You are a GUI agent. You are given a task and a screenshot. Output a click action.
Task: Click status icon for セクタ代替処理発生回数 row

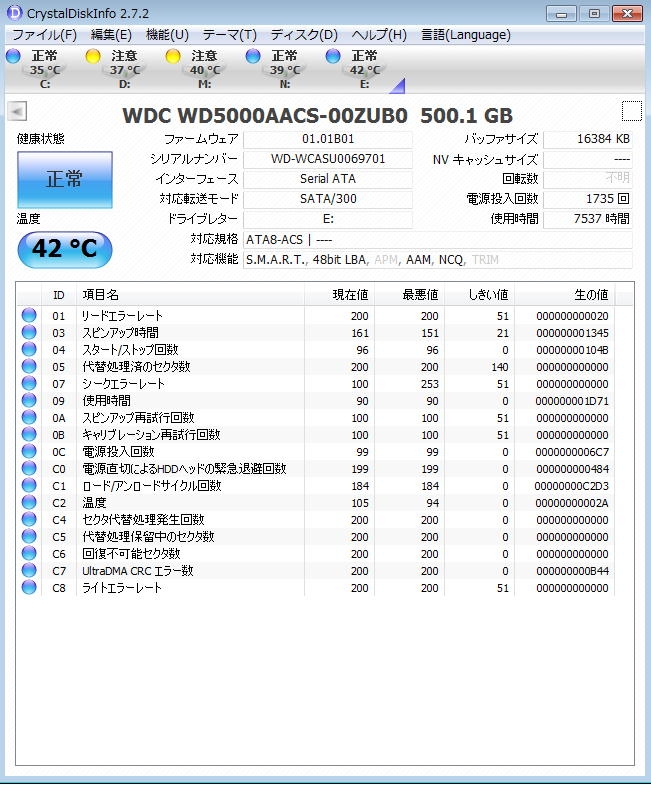click(x=29, y=519)
